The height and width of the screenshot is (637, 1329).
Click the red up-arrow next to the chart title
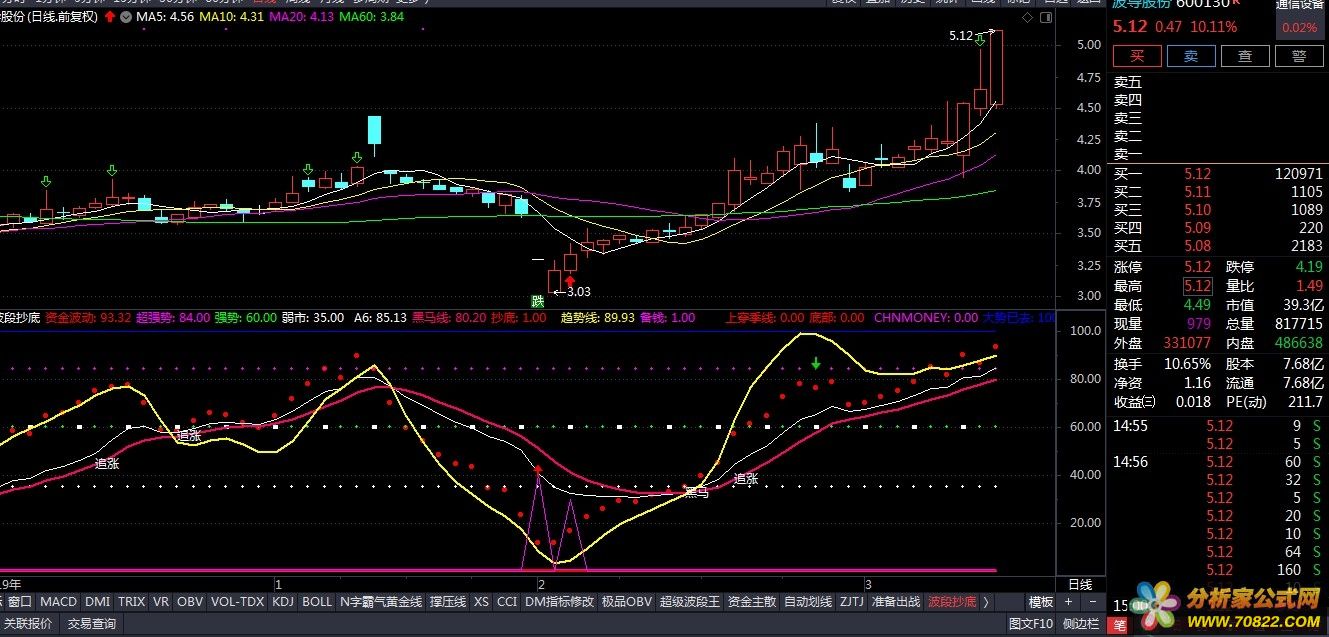[x=109, y=17]
